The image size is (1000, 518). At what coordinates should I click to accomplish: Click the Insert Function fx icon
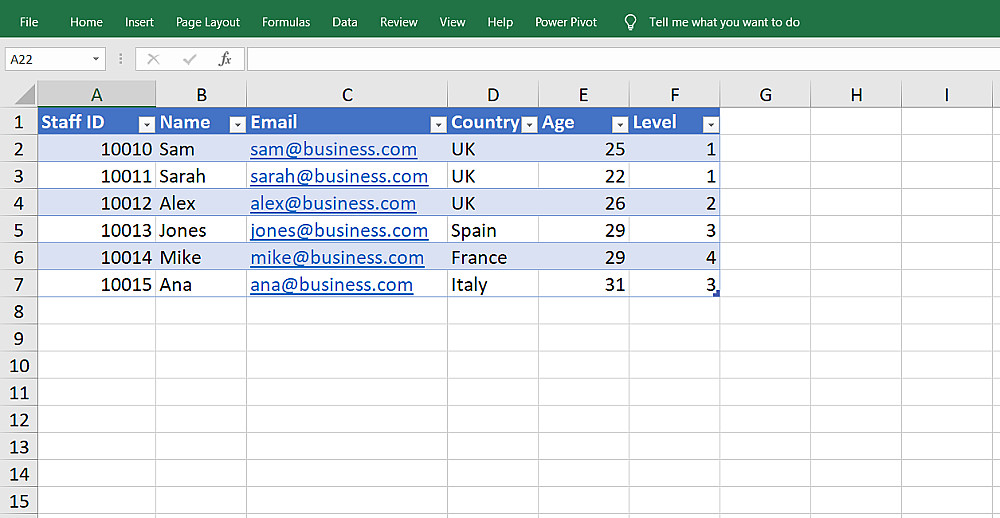point(225,59)
